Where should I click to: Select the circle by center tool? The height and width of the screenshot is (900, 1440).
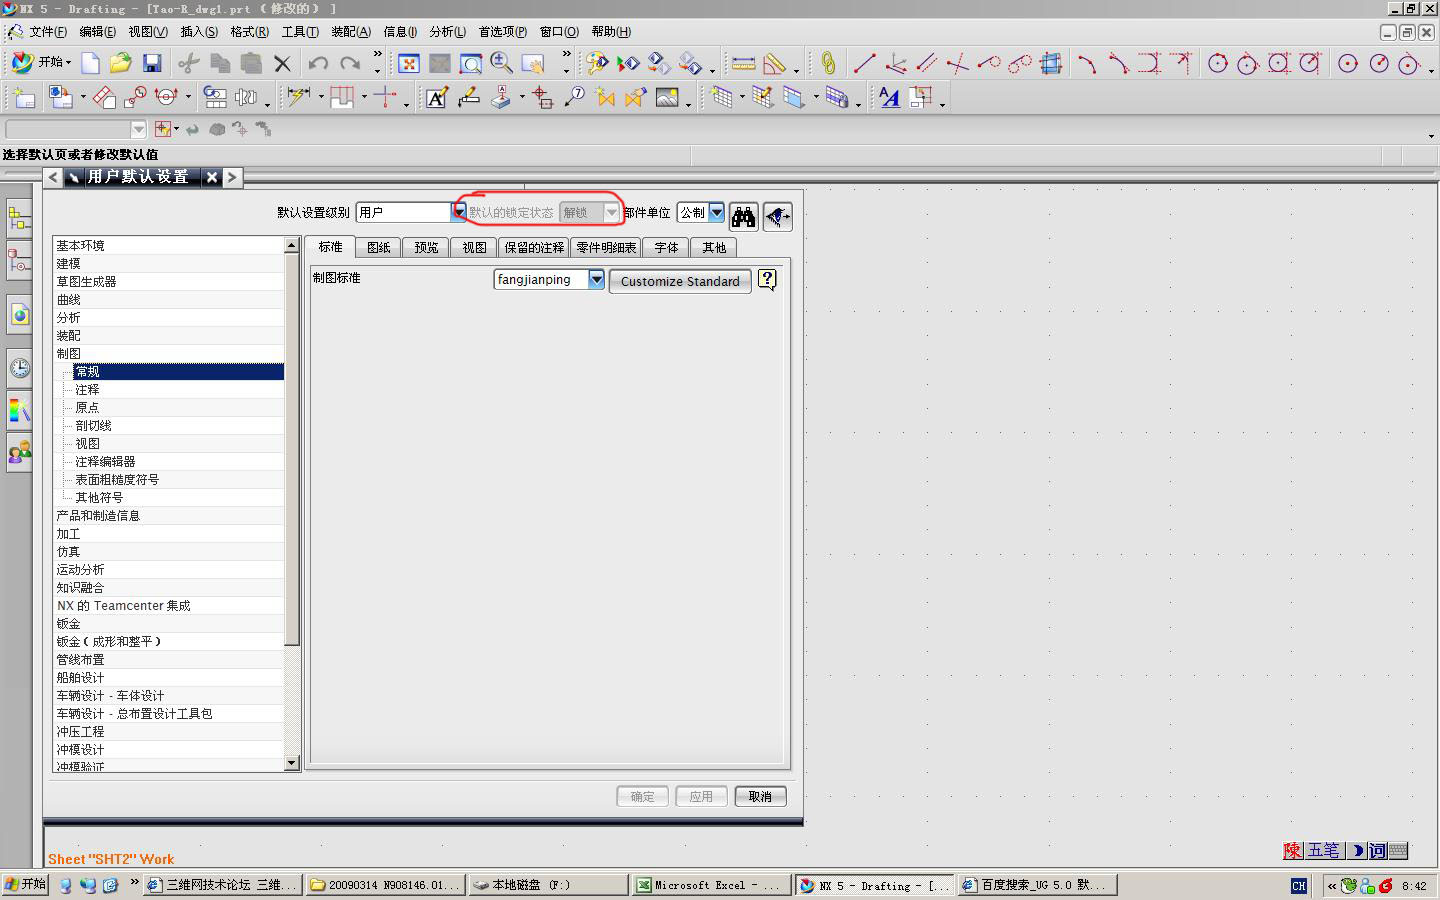click(x=1348, y=64)
